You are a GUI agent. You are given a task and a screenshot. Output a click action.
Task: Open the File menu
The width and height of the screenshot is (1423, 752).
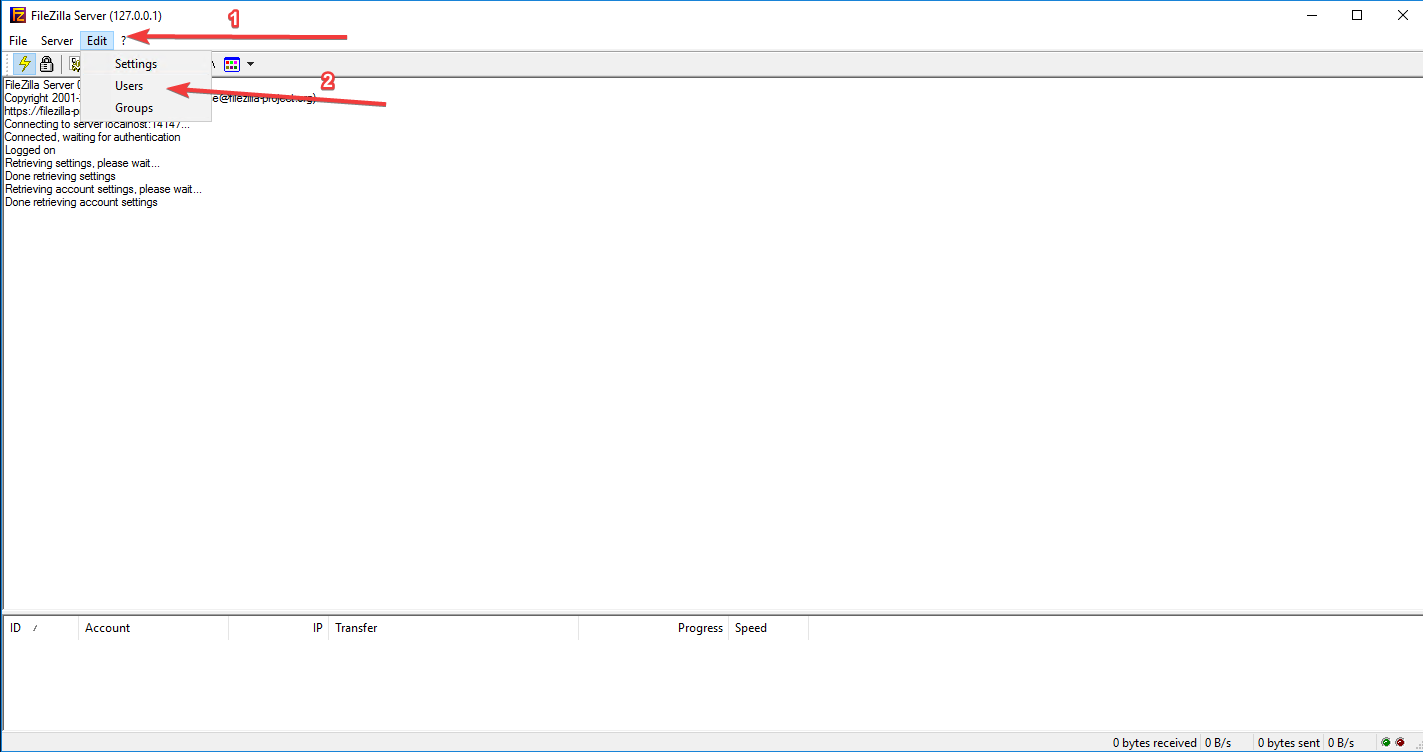click(18, 41)
